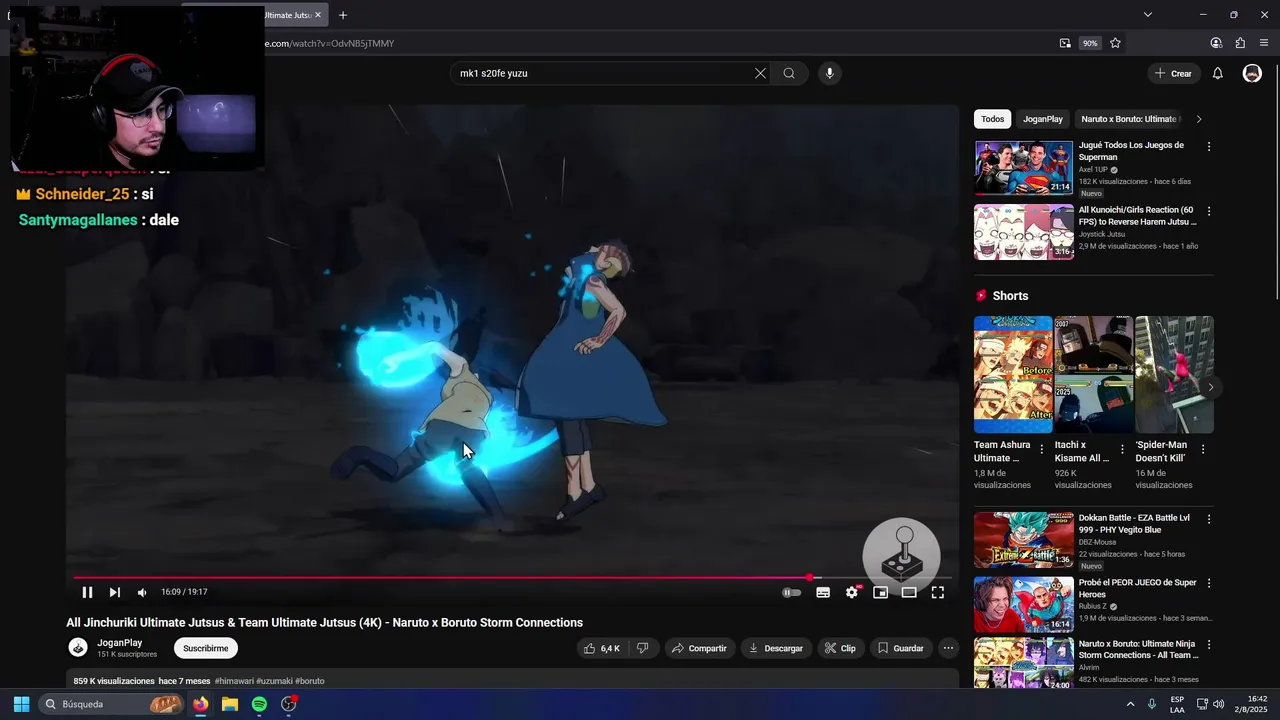Open Windows Start menu
This screenshot has height=720, width=1280.
pyautogui.click(x=21, y=704)
